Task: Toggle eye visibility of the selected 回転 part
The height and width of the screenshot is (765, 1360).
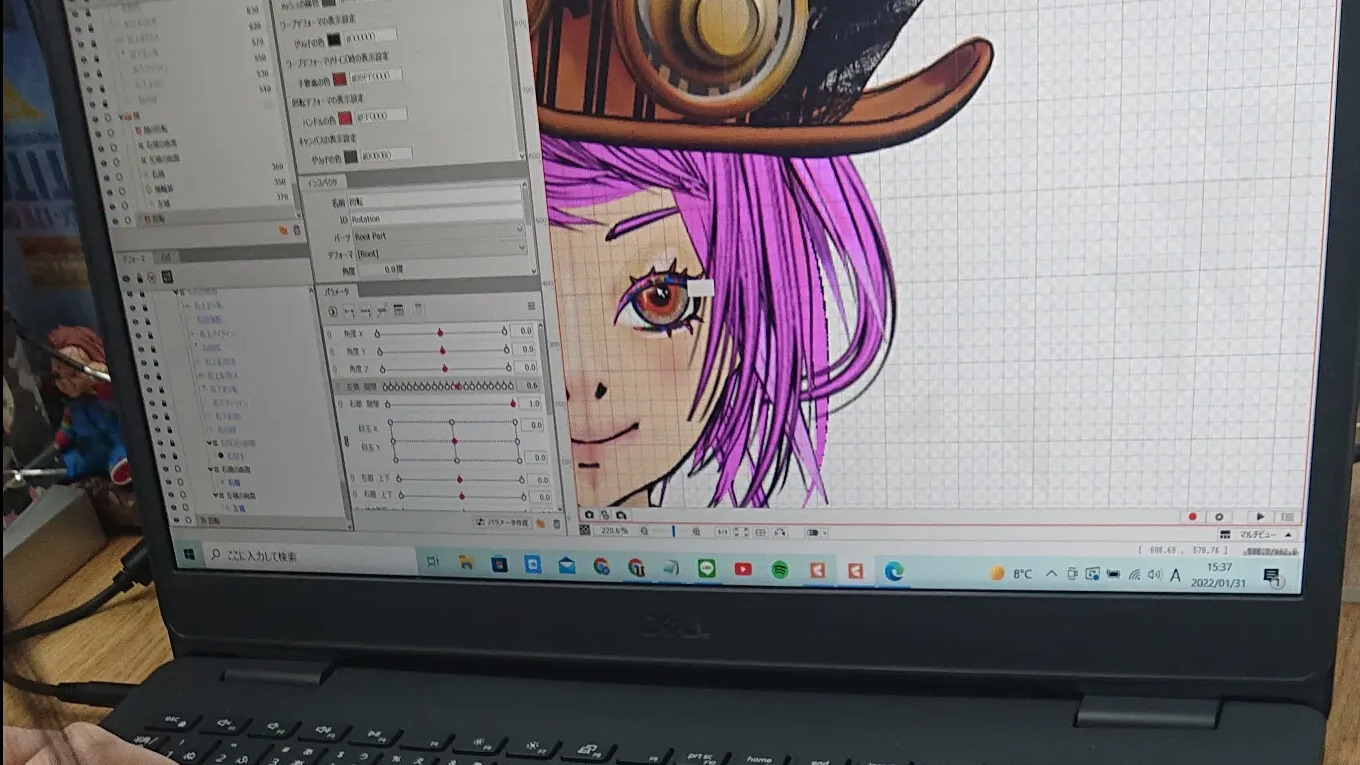Action: (115, 220)
